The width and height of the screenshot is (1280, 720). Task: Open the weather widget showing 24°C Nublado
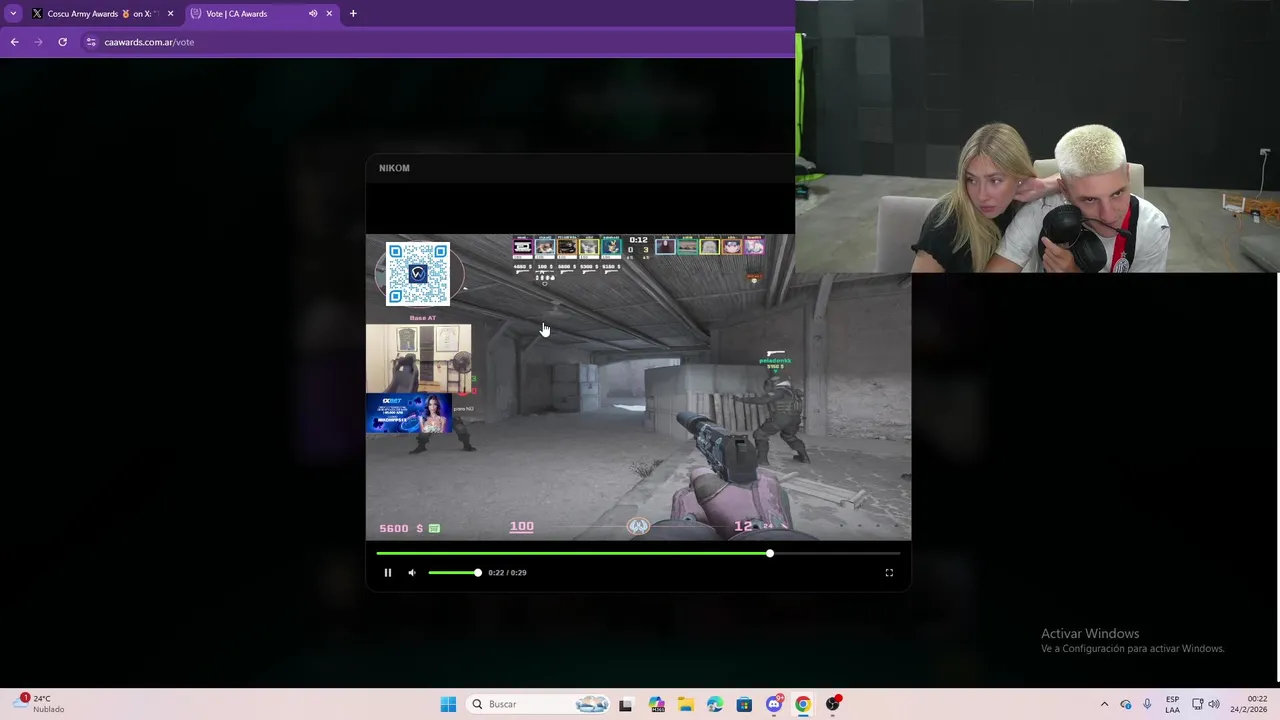click(x=40, y=704)
